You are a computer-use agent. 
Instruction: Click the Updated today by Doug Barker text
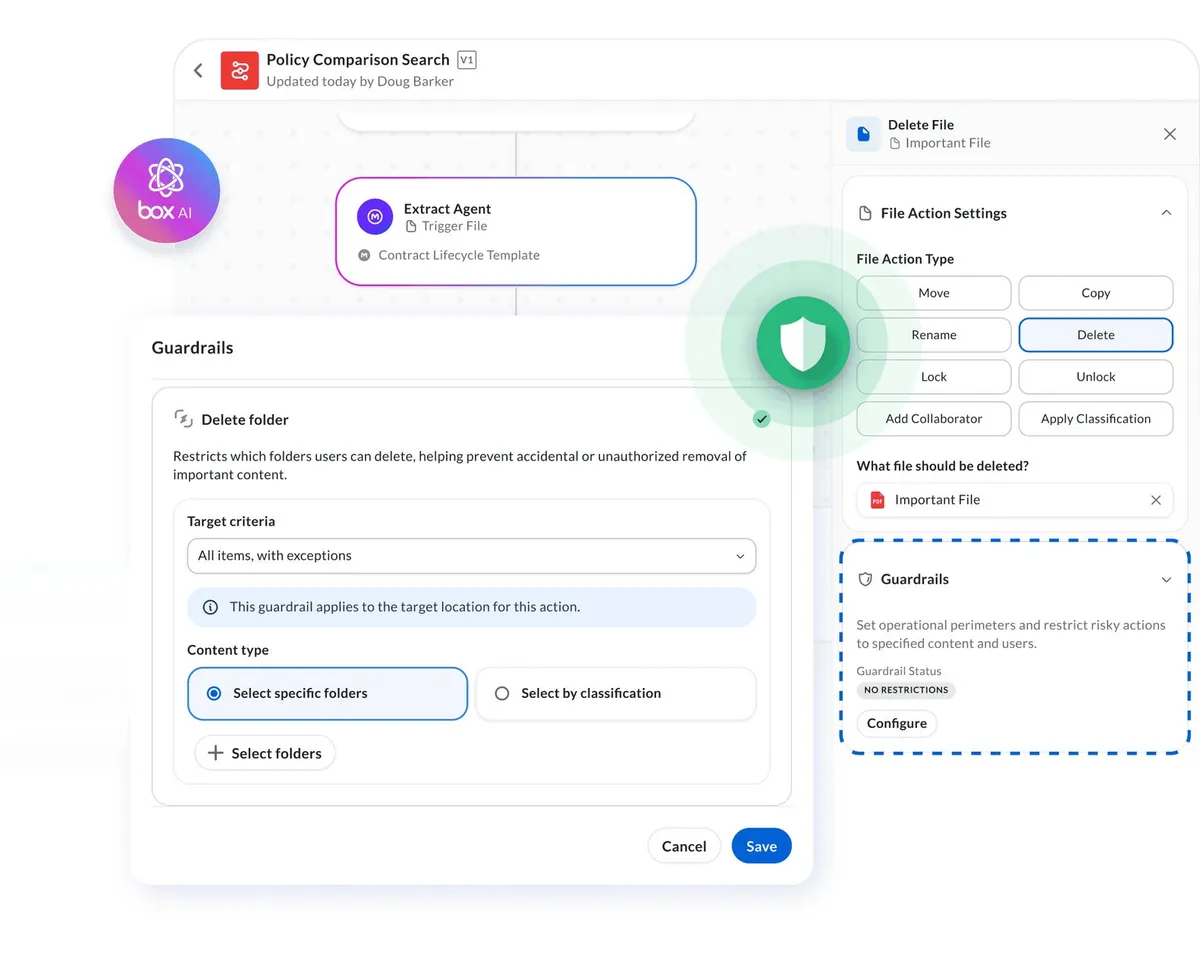coord(360,81)
